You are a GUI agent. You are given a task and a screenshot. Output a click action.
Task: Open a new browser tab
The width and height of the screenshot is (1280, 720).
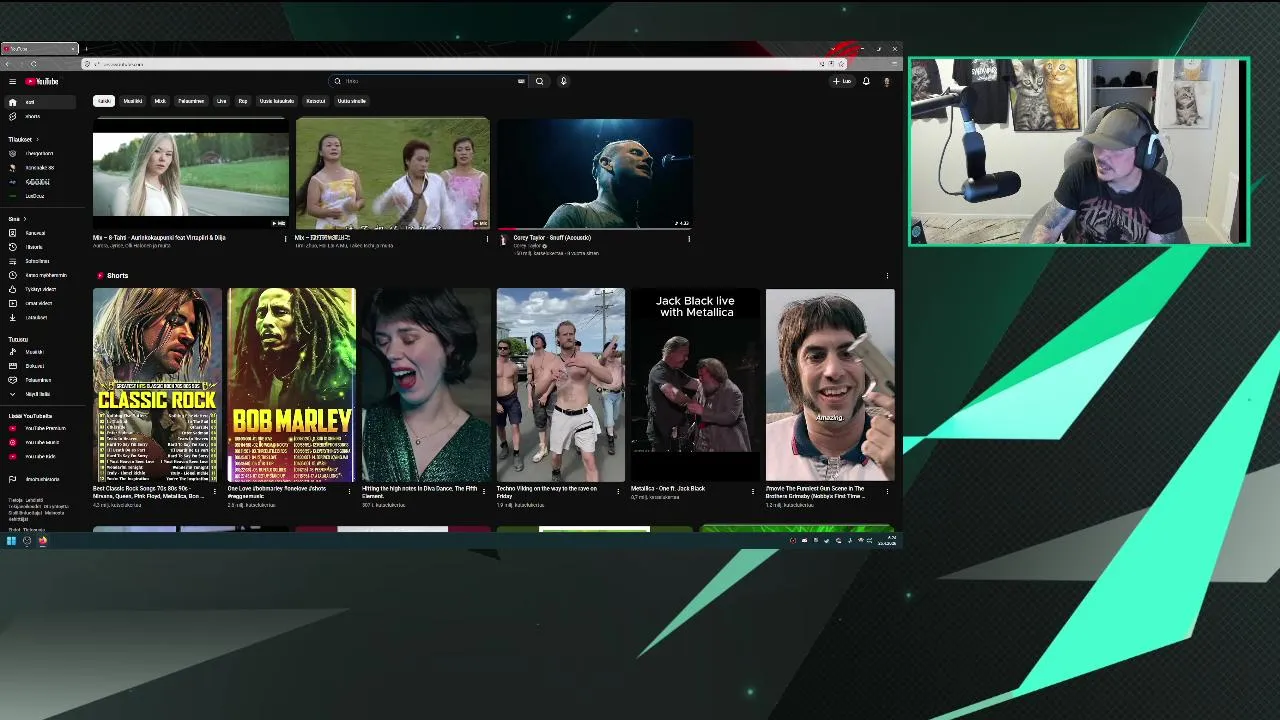tap(86, 48)
